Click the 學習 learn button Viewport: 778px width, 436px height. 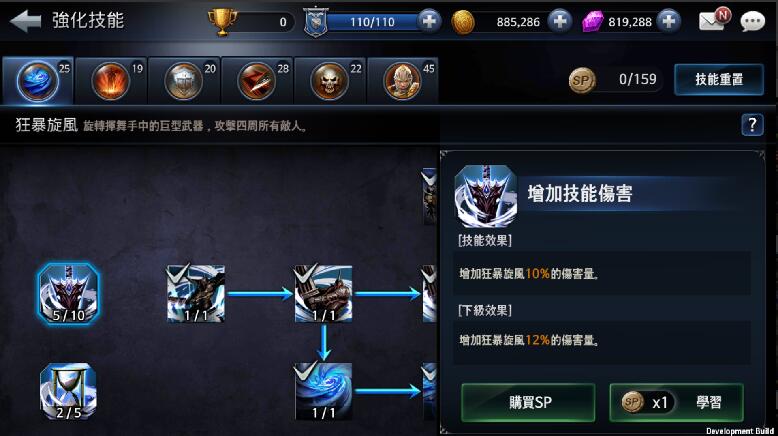pyautogui.click(x=676, y=402)
